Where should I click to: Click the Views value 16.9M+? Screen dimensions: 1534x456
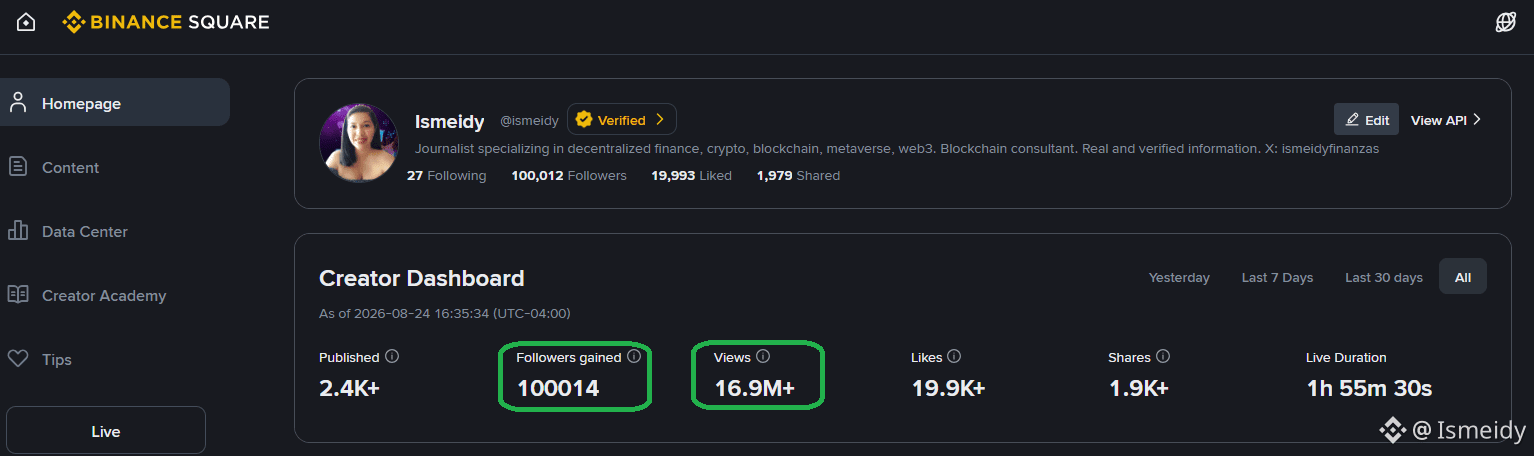(754, 388)
